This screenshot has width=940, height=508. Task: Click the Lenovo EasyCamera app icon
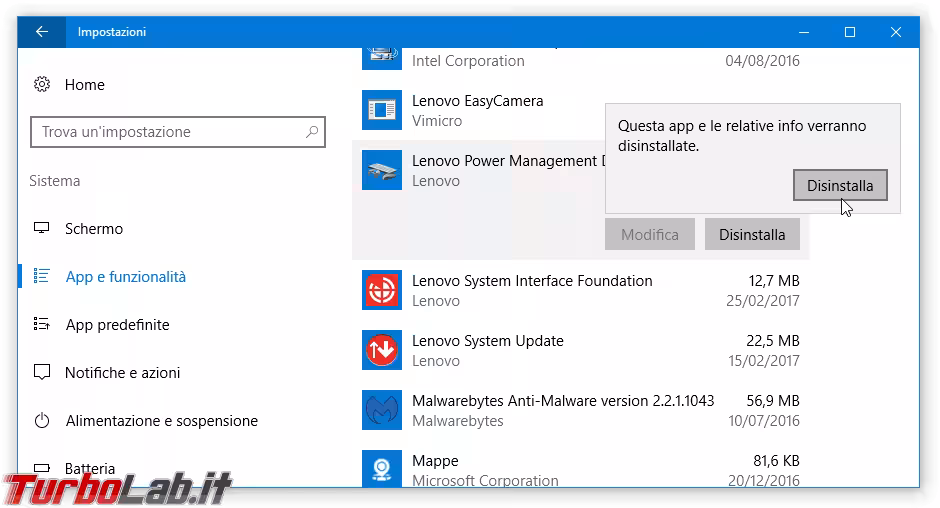tap(382, 110)
